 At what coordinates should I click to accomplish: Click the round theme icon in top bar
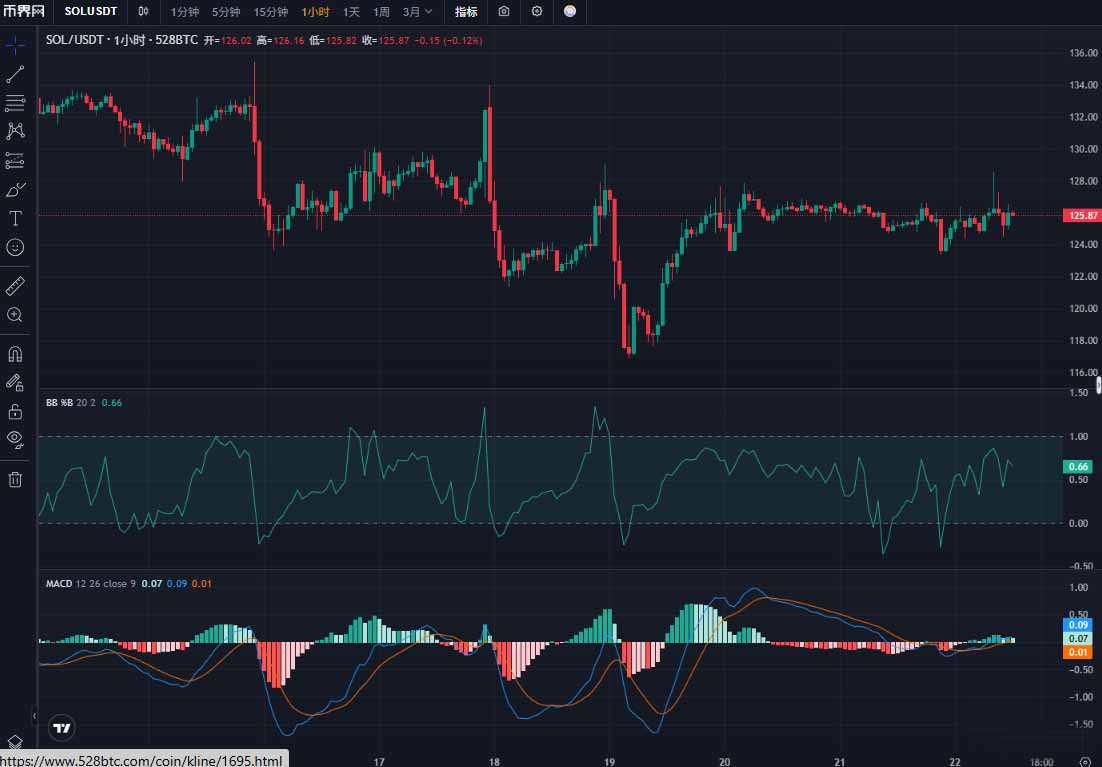pos(570,11)
